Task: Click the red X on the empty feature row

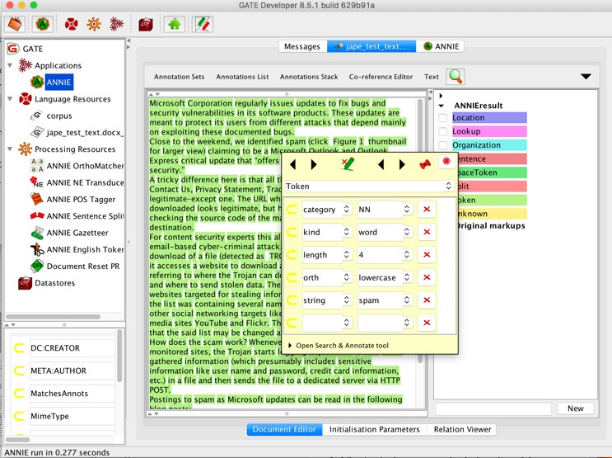Action: tap(427, 323)
